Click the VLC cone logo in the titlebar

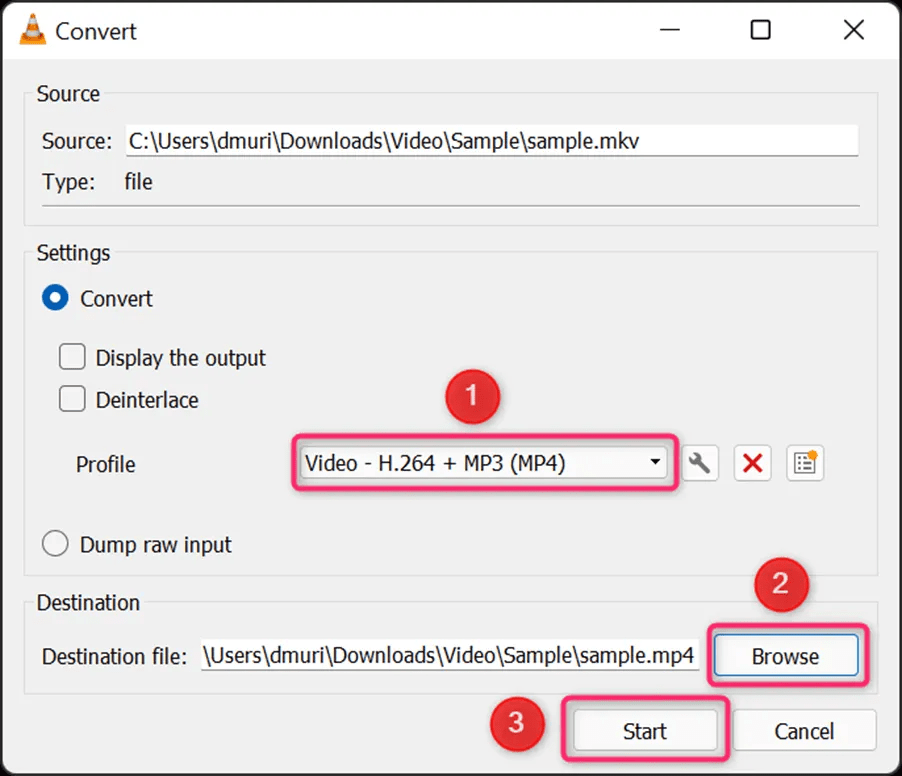pos(31,30)
